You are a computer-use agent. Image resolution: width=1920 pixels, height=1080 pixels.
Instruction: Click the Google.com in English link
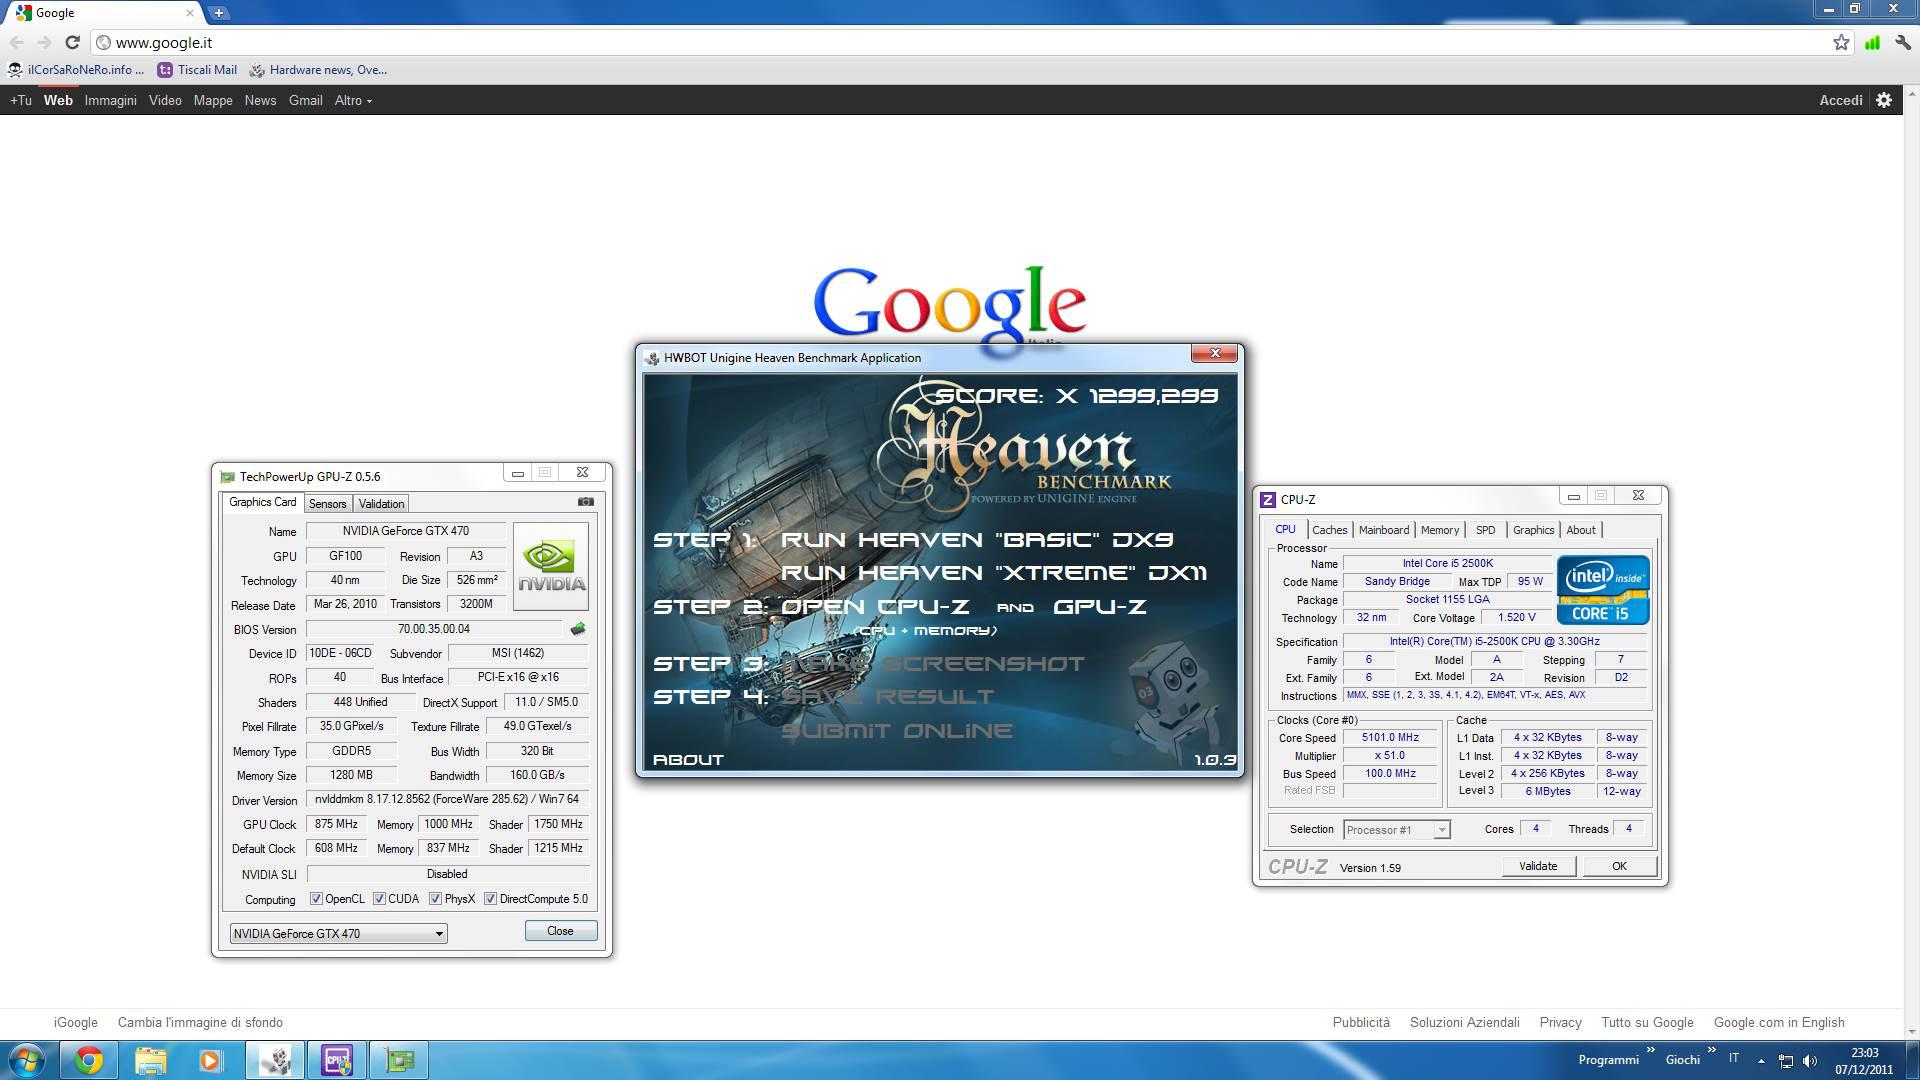pyautogui.click(x=1779, y=1022)
